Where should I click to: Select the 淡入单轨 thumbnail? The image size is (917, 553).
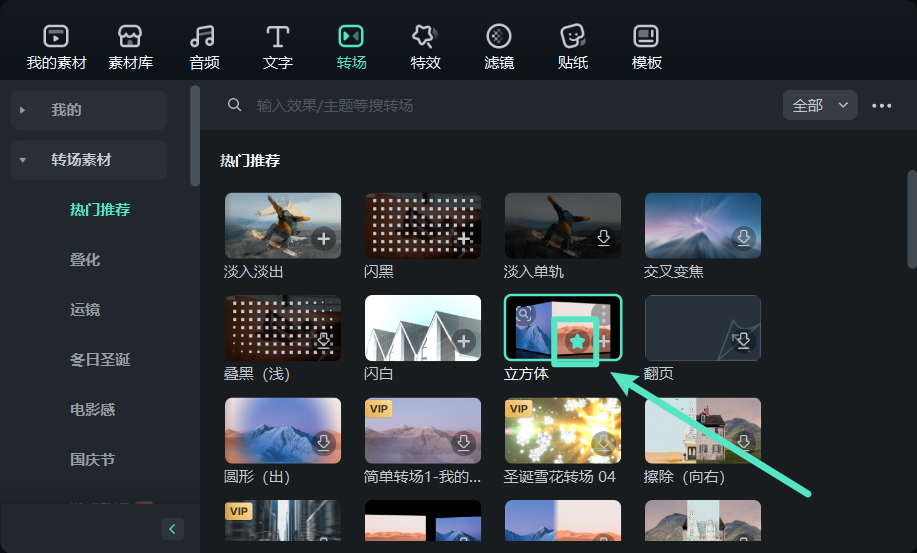point(563,226)
